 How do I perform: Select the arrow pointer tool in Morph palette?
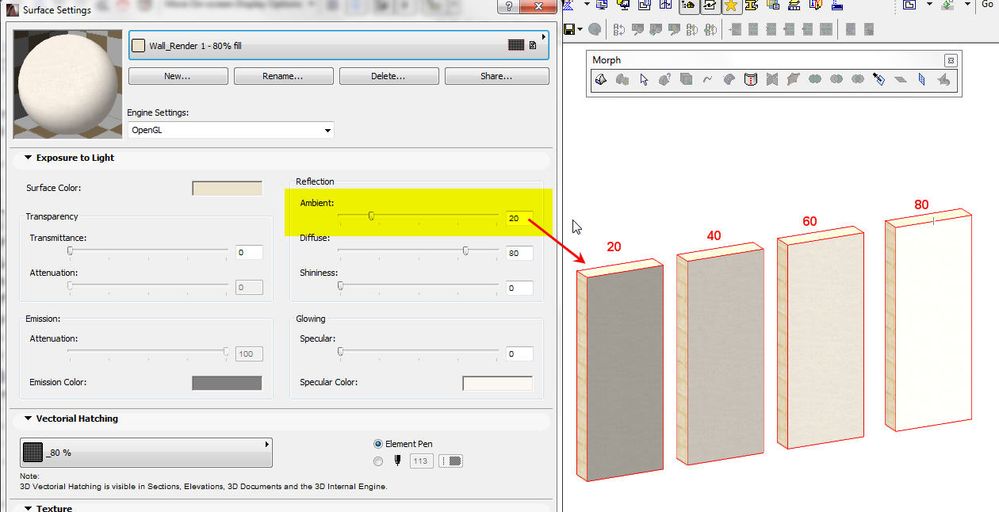pyautogui.click(x=643, y=80)
